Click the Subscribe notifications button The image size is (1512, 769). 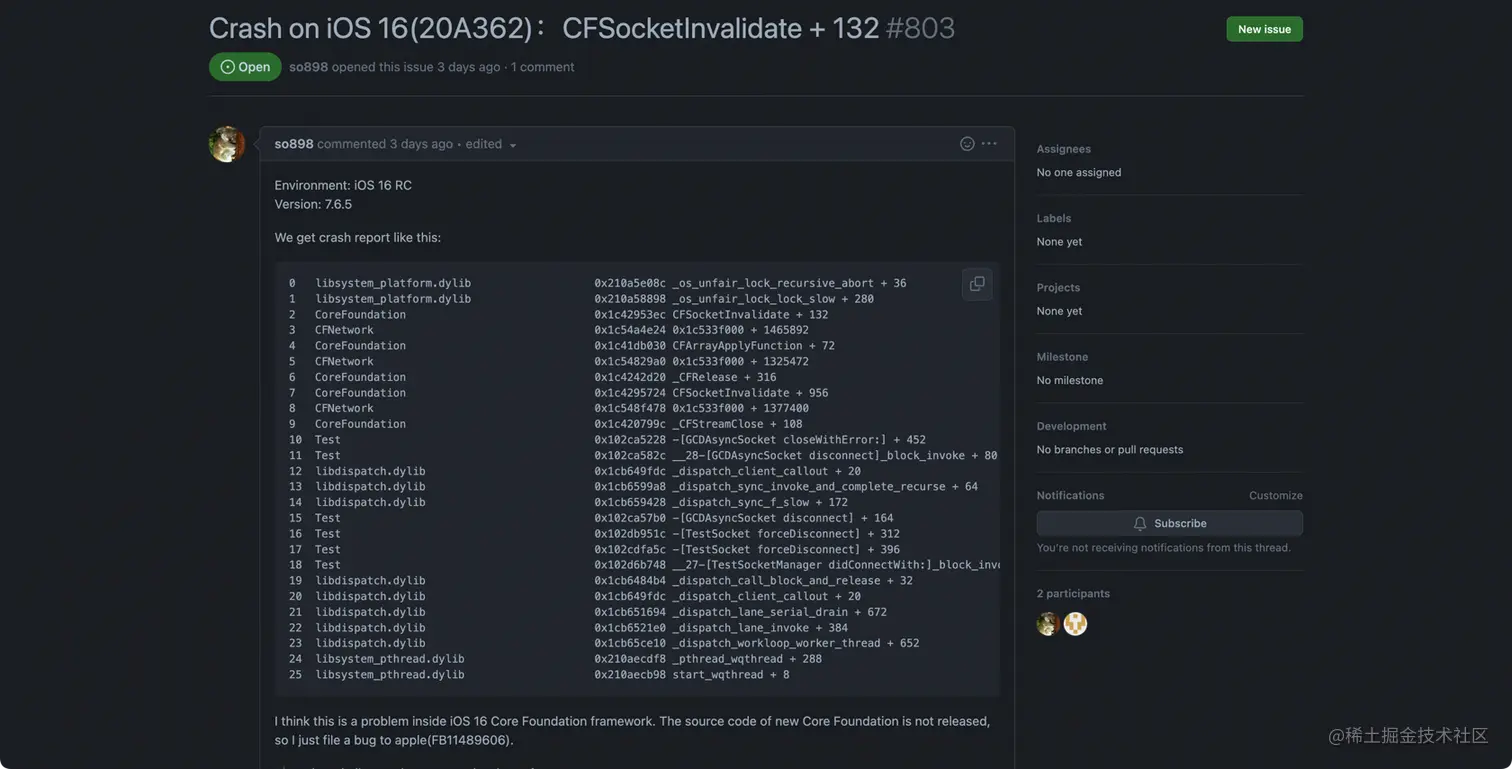(1169, 523)
